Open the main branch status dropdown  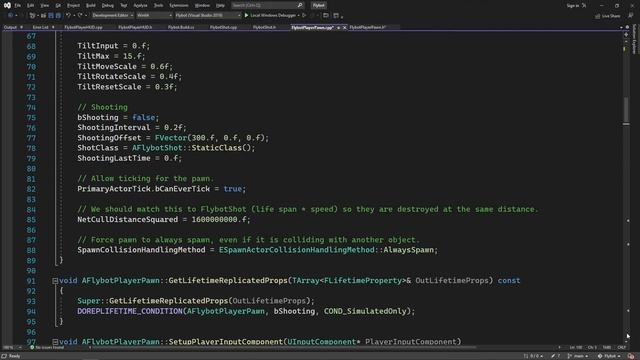click(x=578, y=356)
